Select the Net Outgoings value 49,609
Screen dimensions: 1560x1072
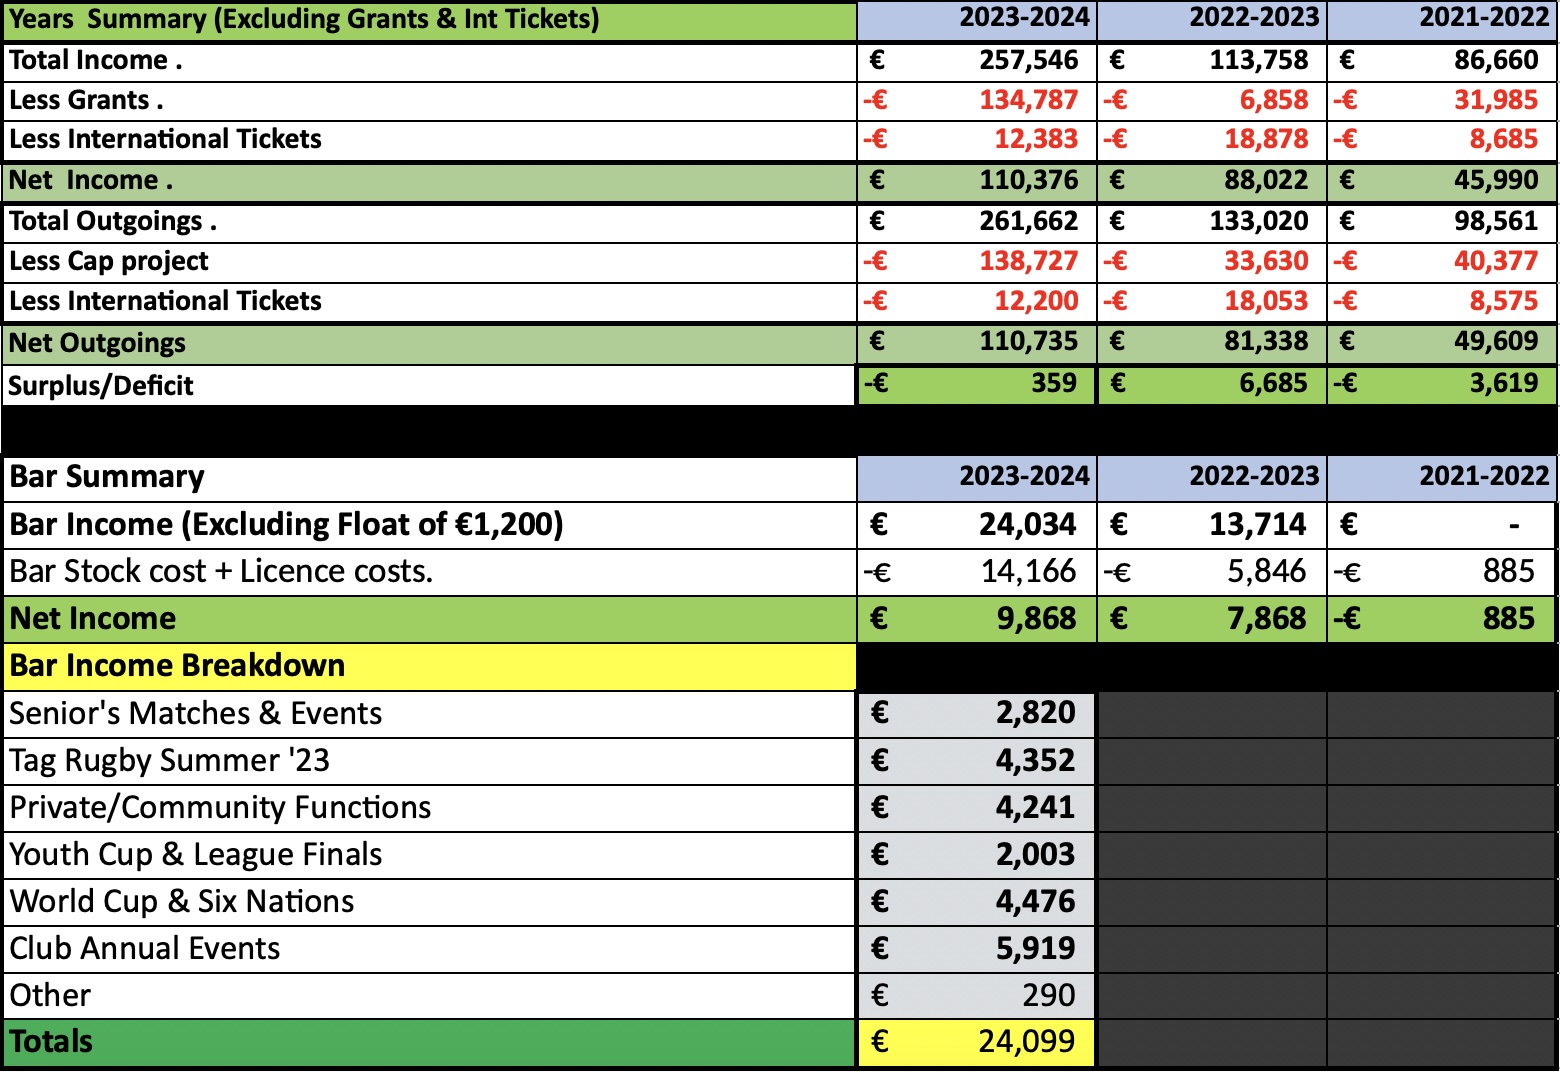point(1496,341)
